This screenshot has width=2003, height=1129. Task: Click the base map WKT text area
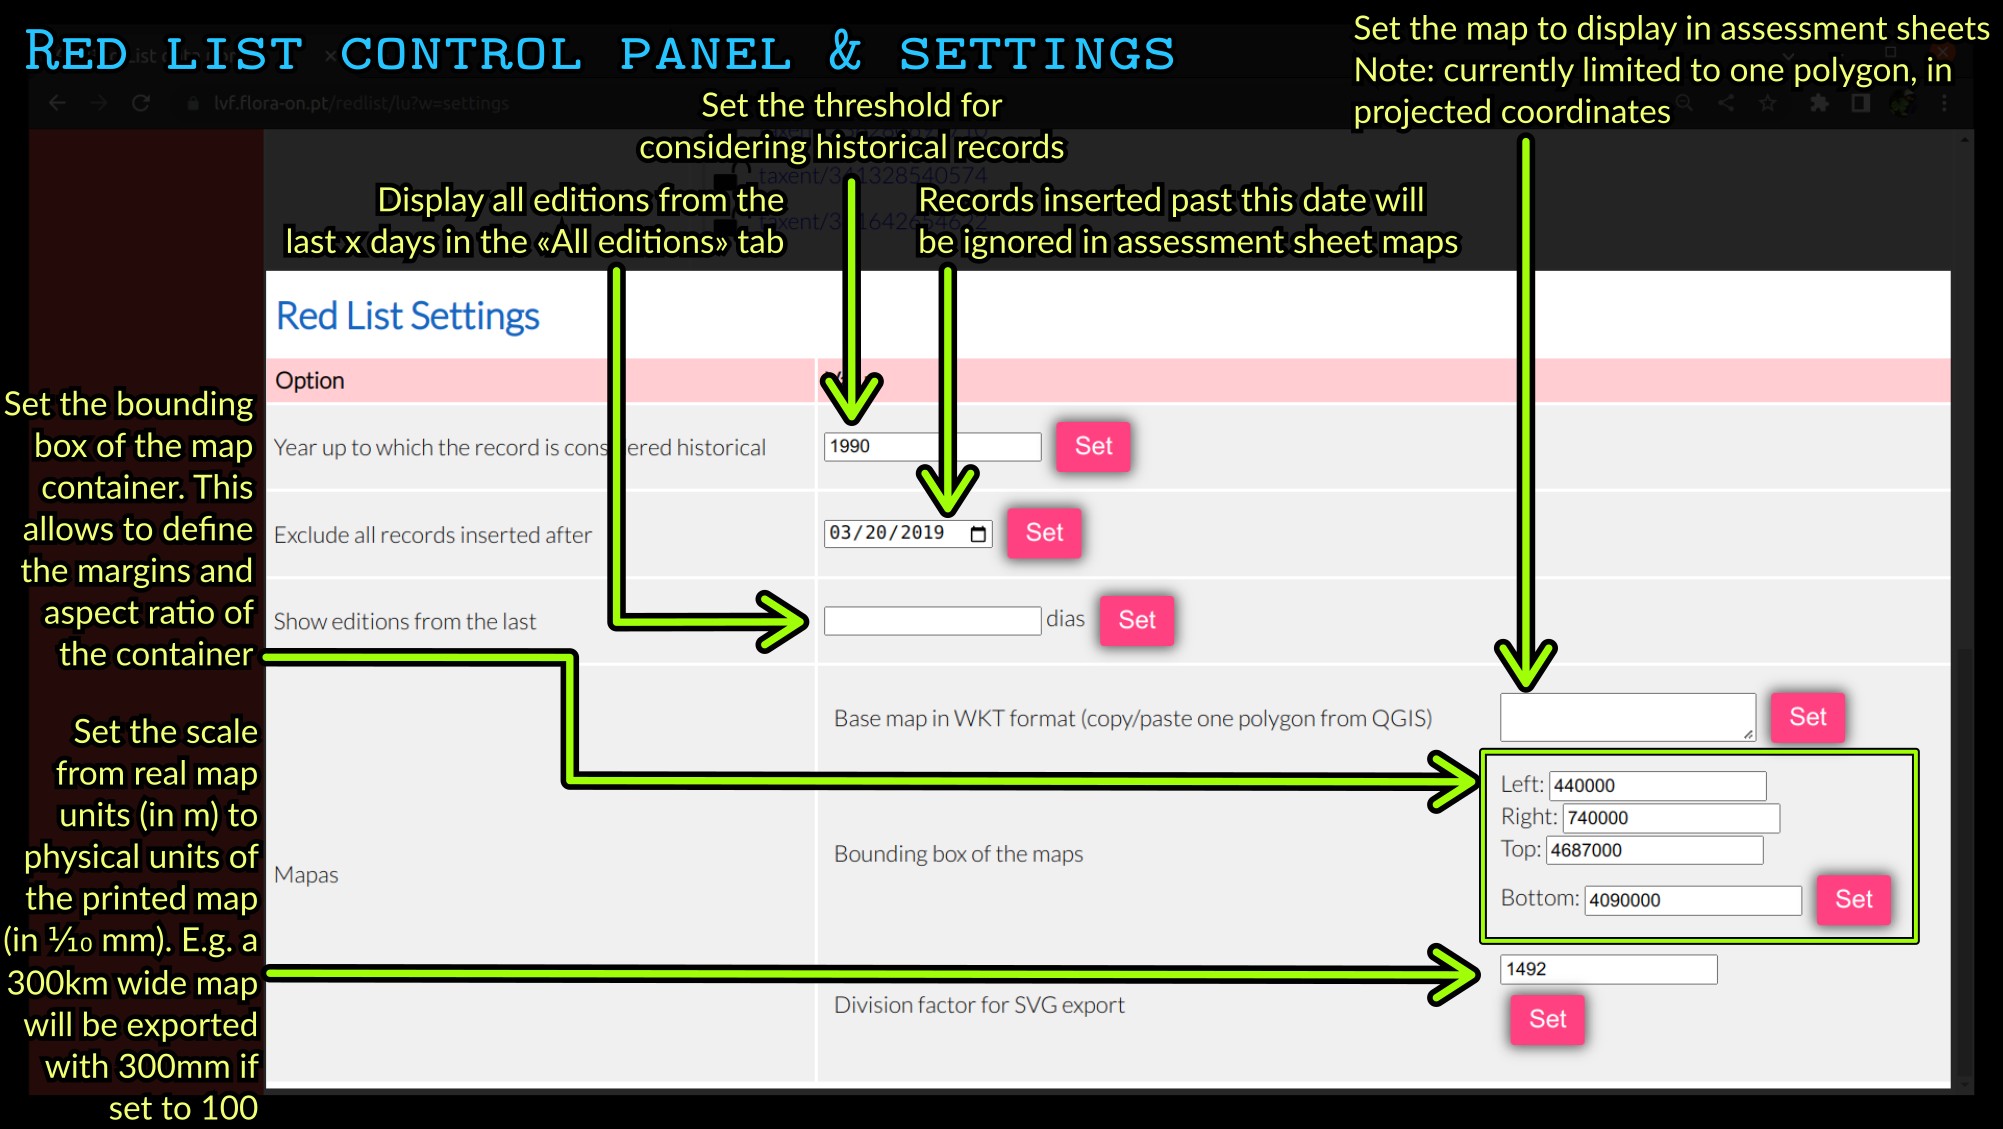(1630, 715)
